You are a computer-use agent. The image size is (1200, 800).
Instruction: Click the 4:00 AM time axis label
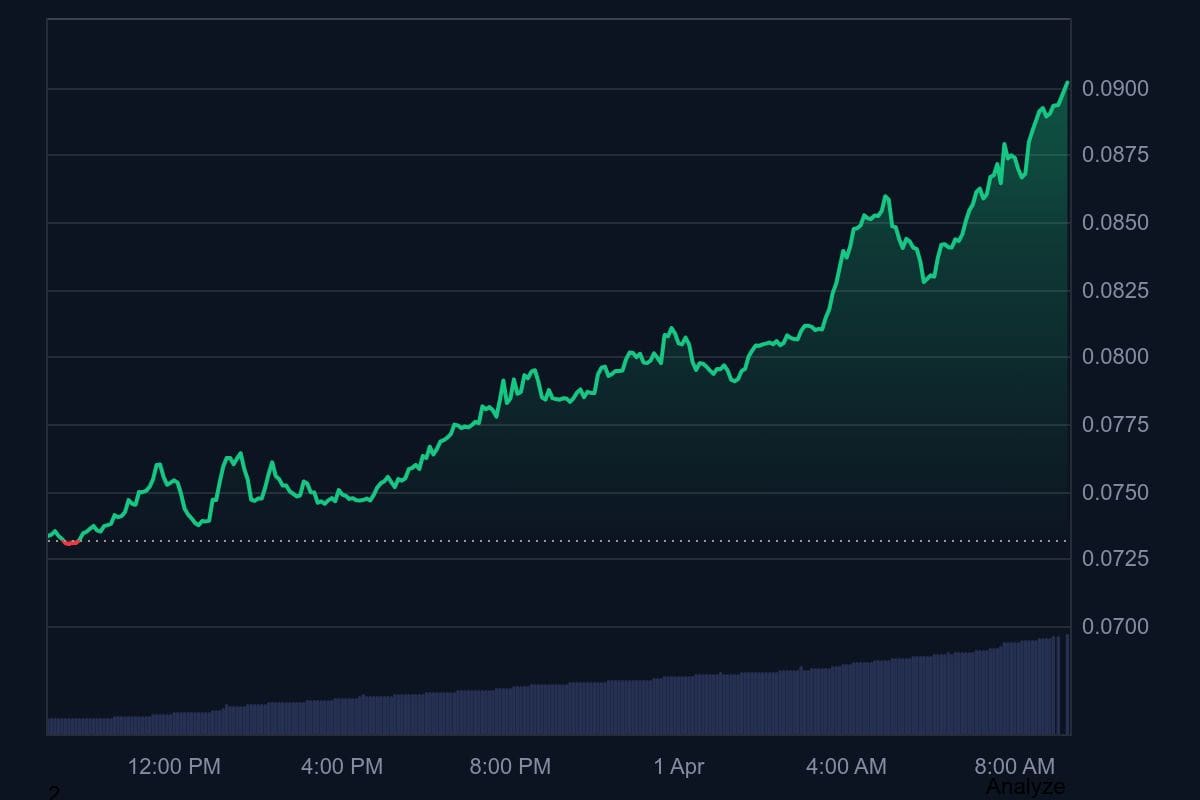pyautogui.click(x=846, y=767)
